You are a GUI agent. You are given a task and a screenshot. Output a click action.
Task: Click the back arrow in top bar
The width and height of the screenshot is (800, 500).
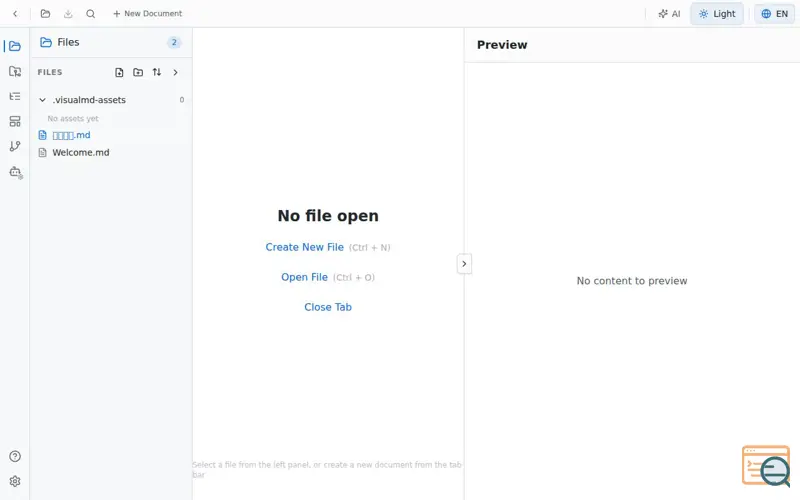(x=15, y=14)
